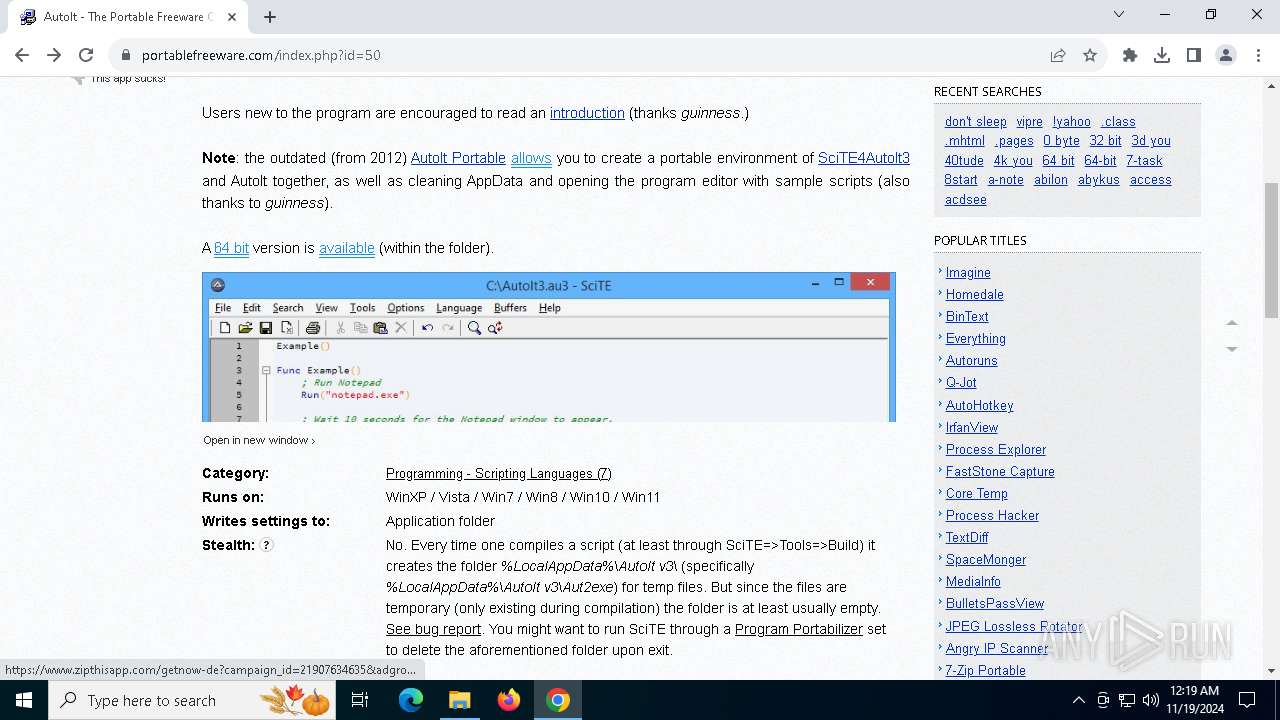Open popular title Process Hacker
This screenshot has width=1280, height=720.
pyautogui.click(x=992, y=516)
